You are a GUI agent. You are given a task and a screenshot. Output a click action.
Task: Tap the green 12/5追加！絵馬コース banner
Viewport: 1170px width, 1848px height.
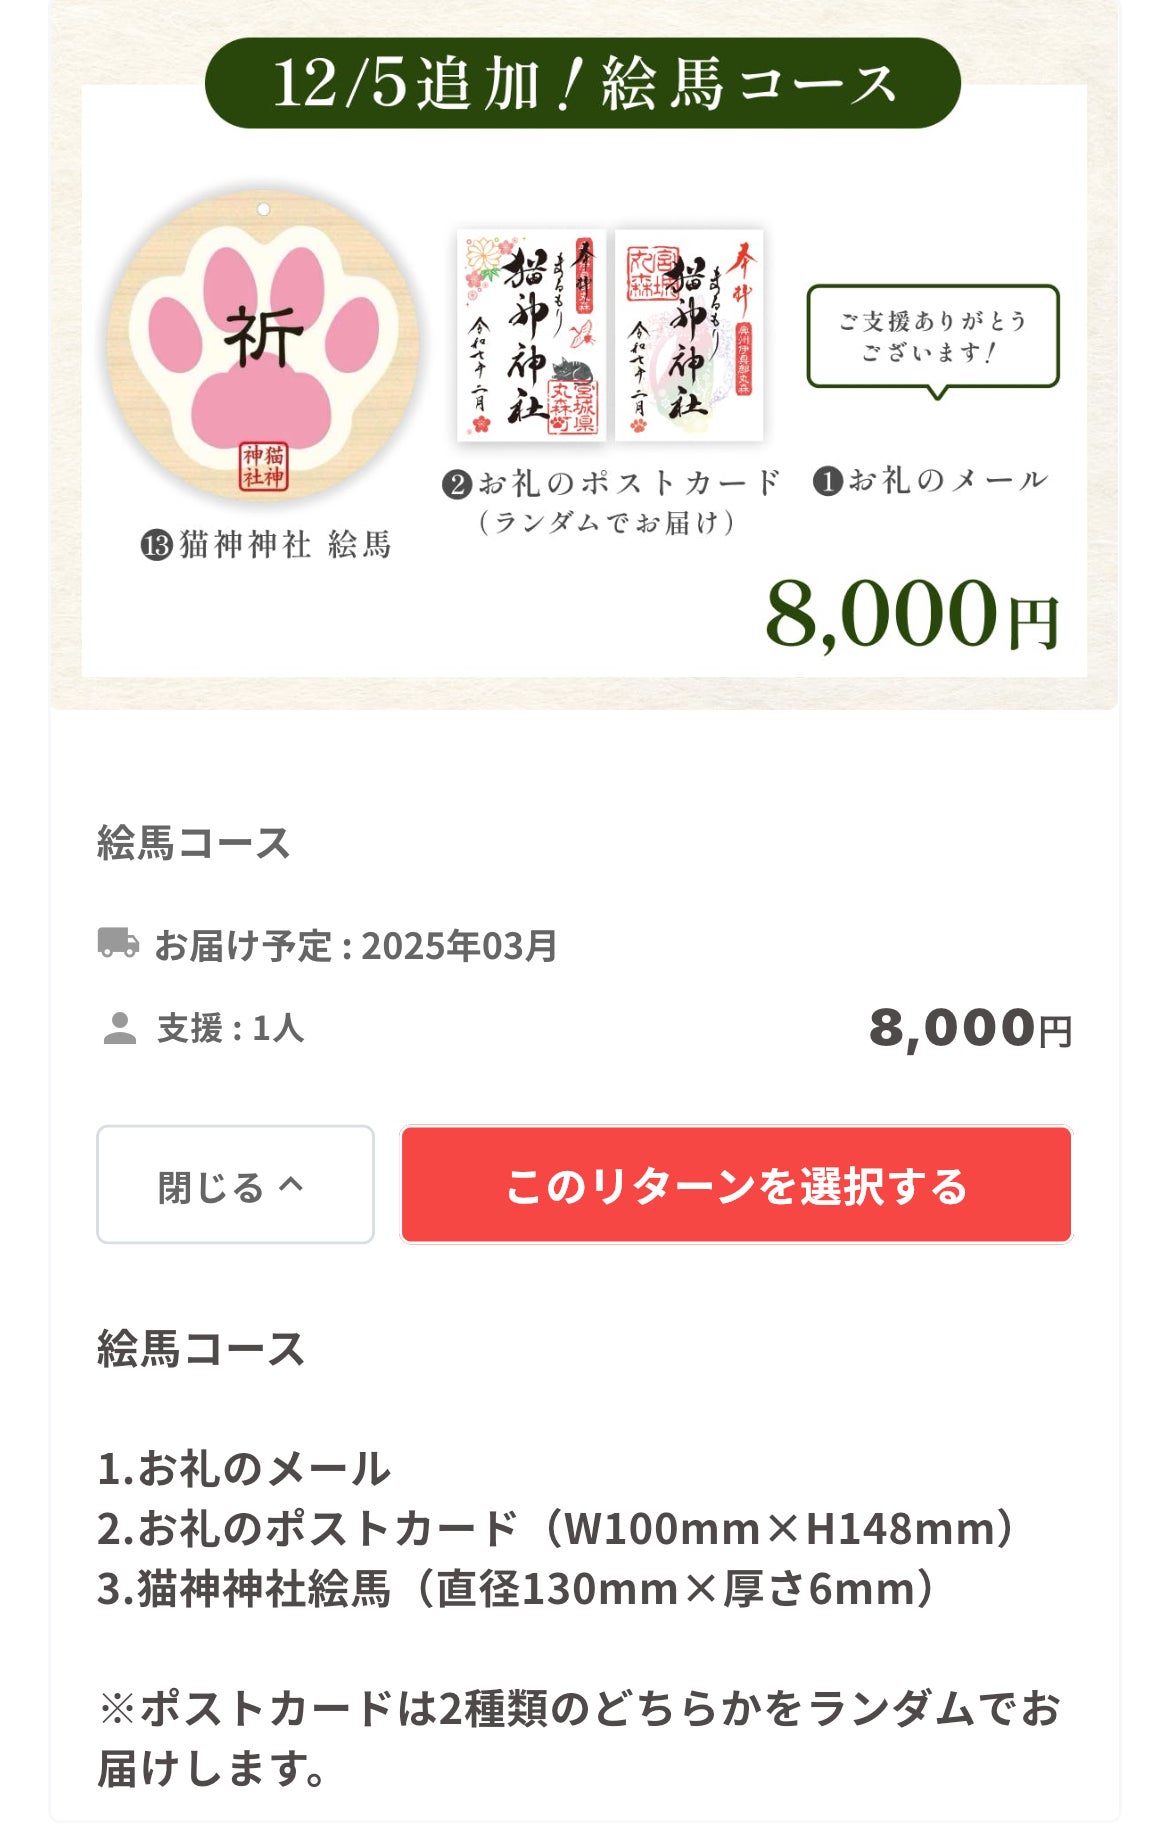[x=583, y=83]
